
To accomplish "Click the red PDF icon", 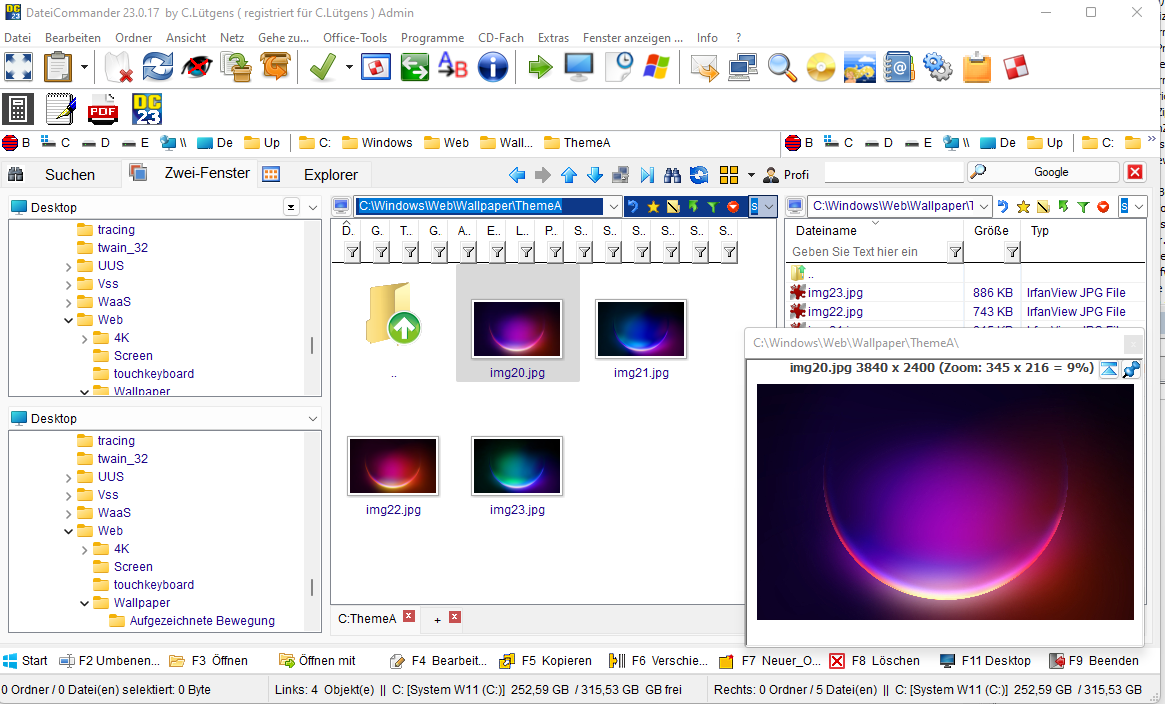I will (103, 108).
